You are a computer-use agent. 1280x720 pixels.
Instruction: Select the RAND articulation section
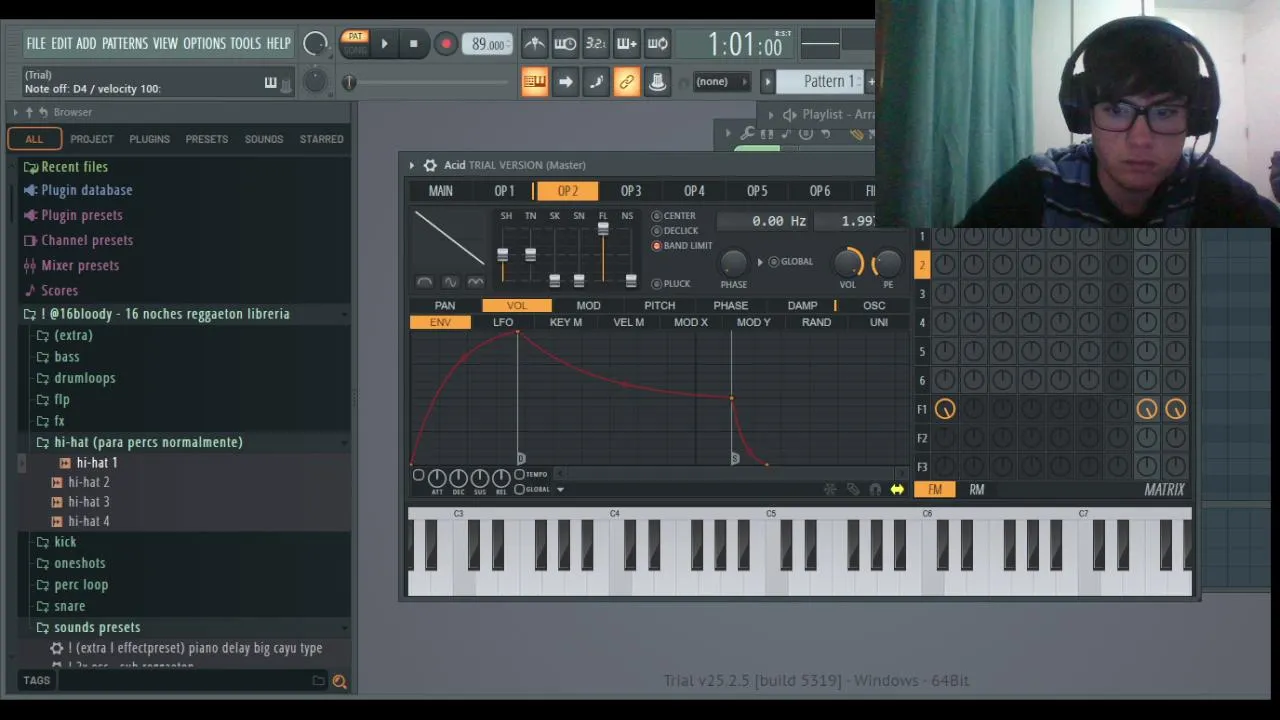[816, 323]
